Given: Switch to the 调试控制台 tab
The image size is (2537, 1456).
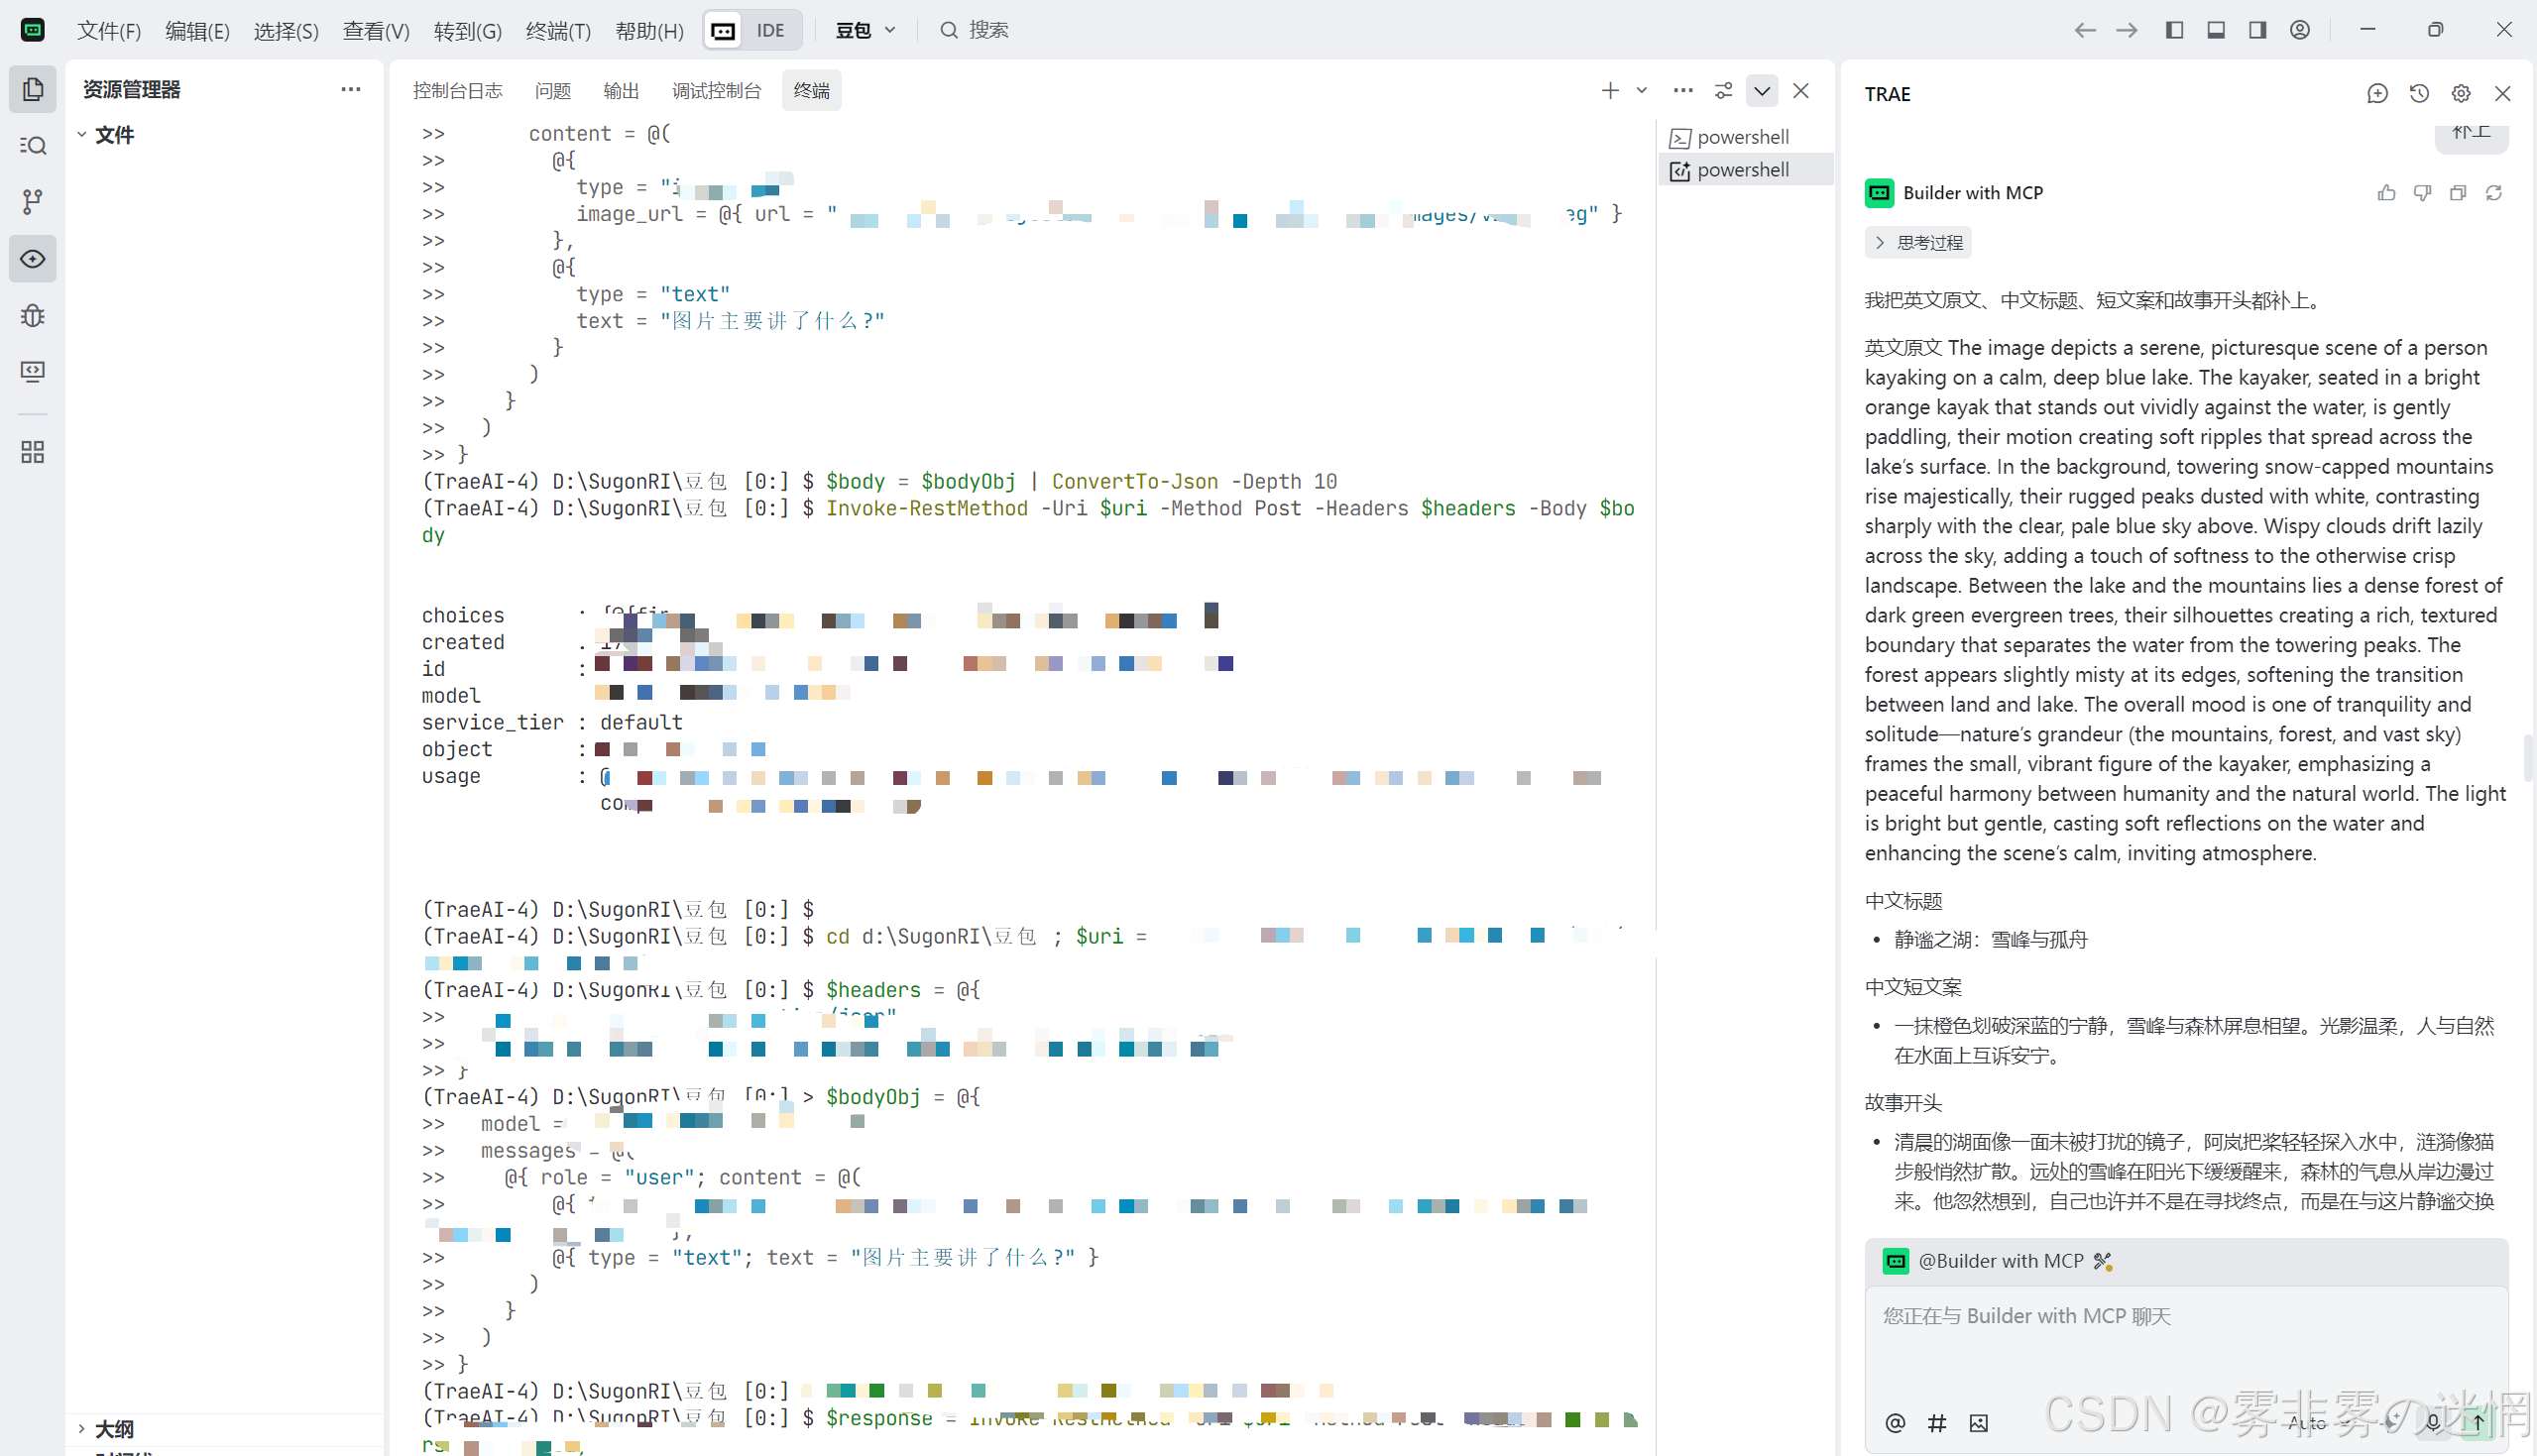Looking at the screenshot, I should click(716, 91).
